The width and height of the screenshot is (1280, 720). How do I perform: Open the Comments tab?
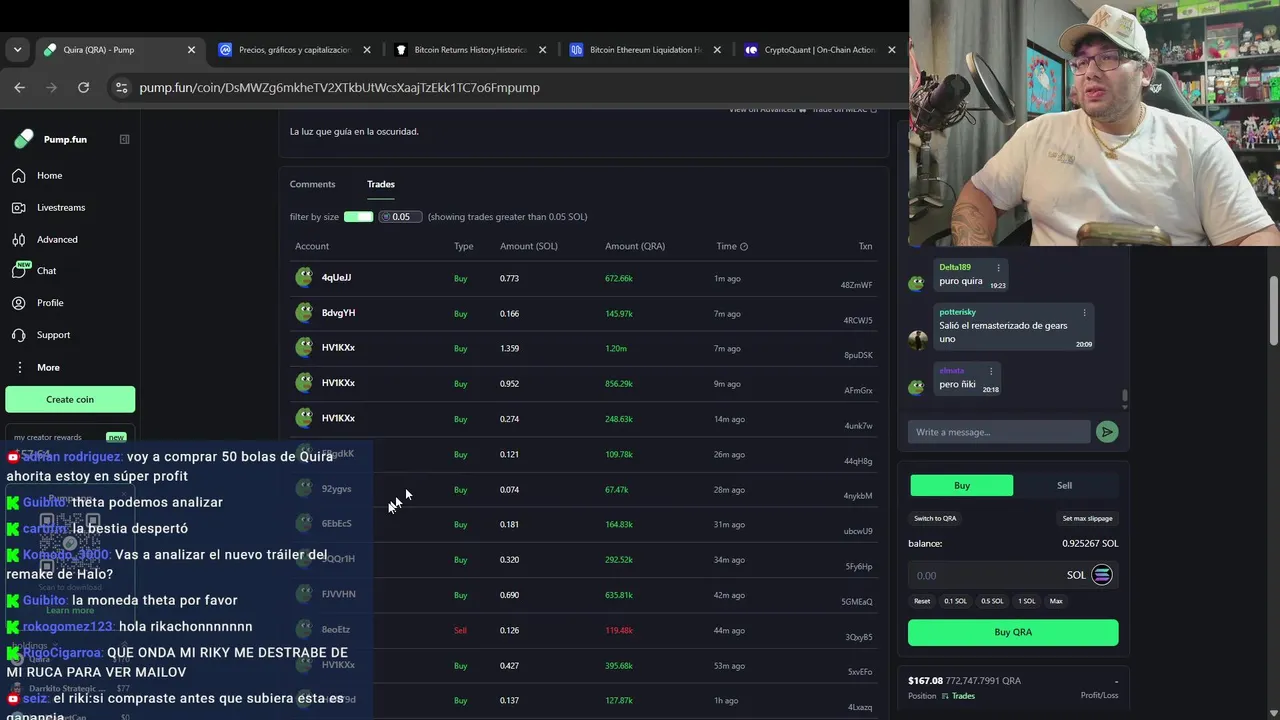312,184
